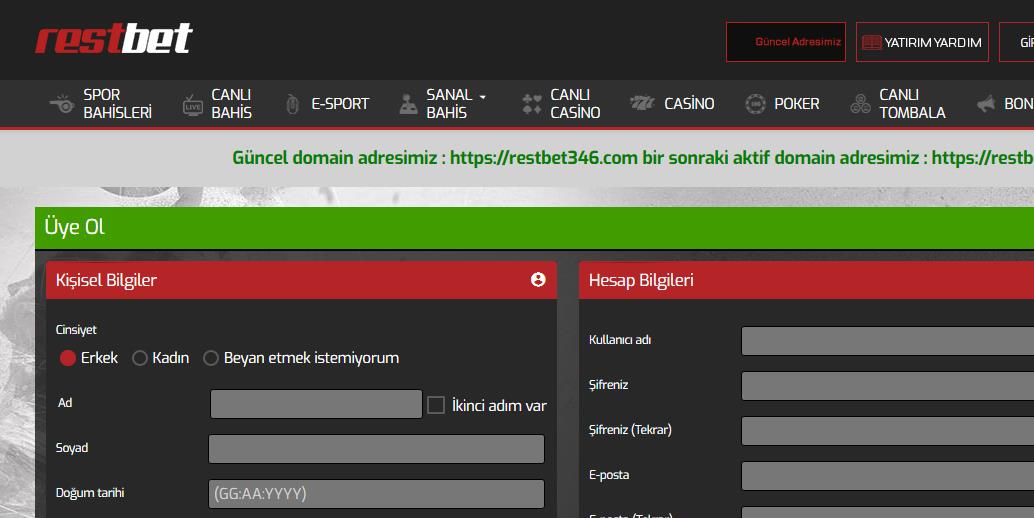Click the 777 icon beside Casino
The height and width of the screenshot is (518, 1034).
642,103
